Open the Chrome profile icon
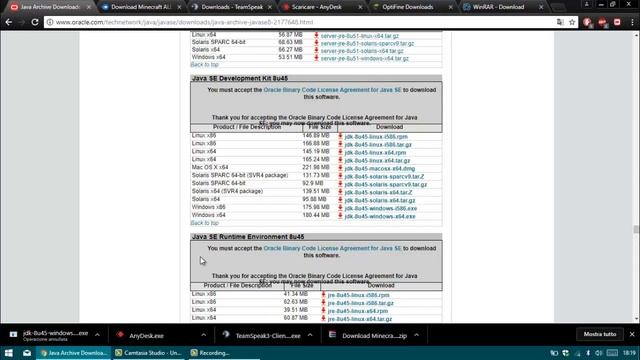Viewport: 640px width, 360px height. [x=587, y=4]
